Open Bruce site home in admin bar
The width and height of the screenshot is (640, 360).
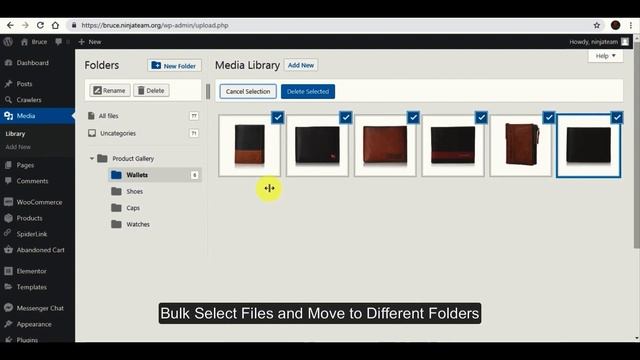pos(34,42)
